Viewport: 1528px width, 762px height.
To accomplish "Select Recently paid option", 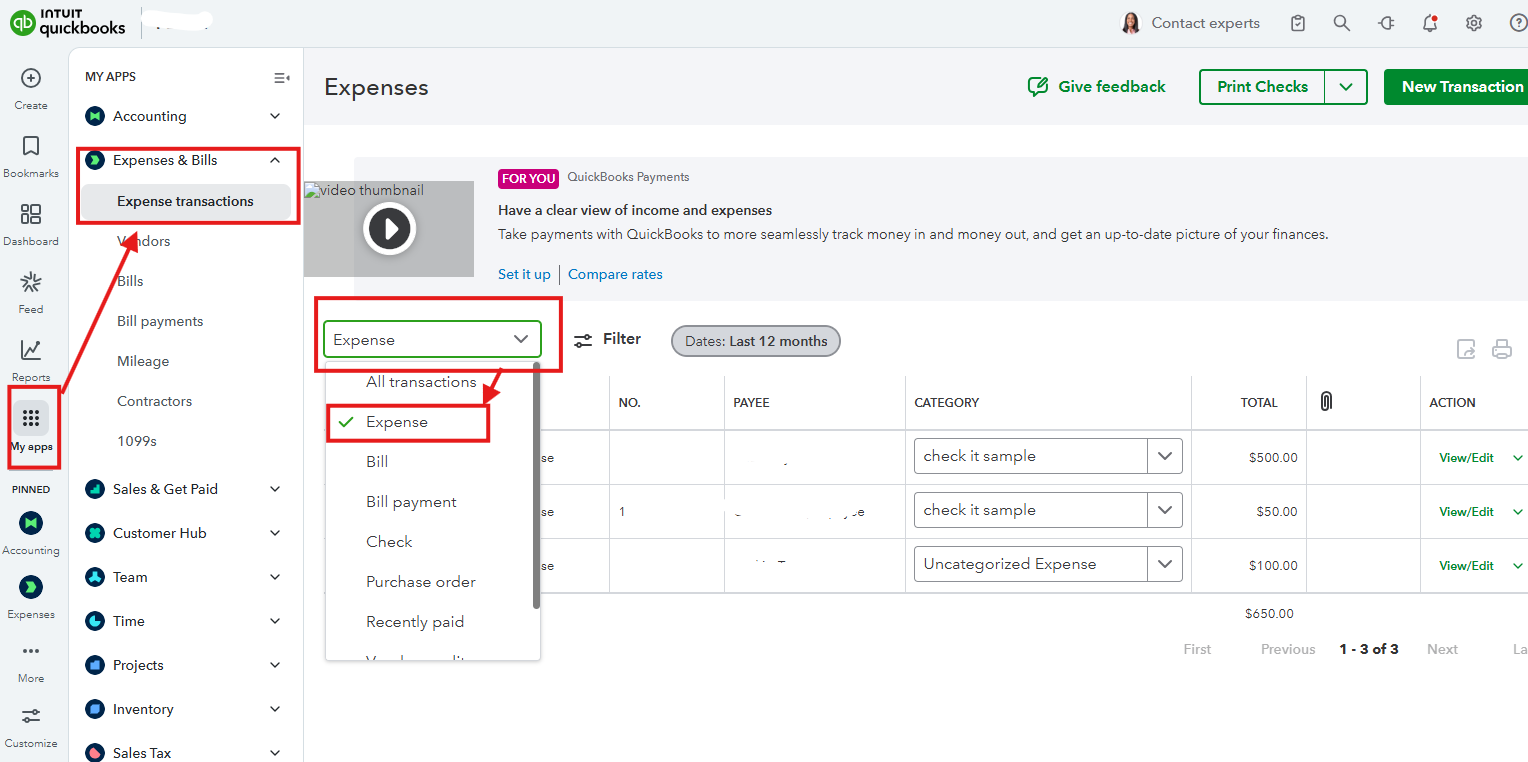I will [415, 622].
